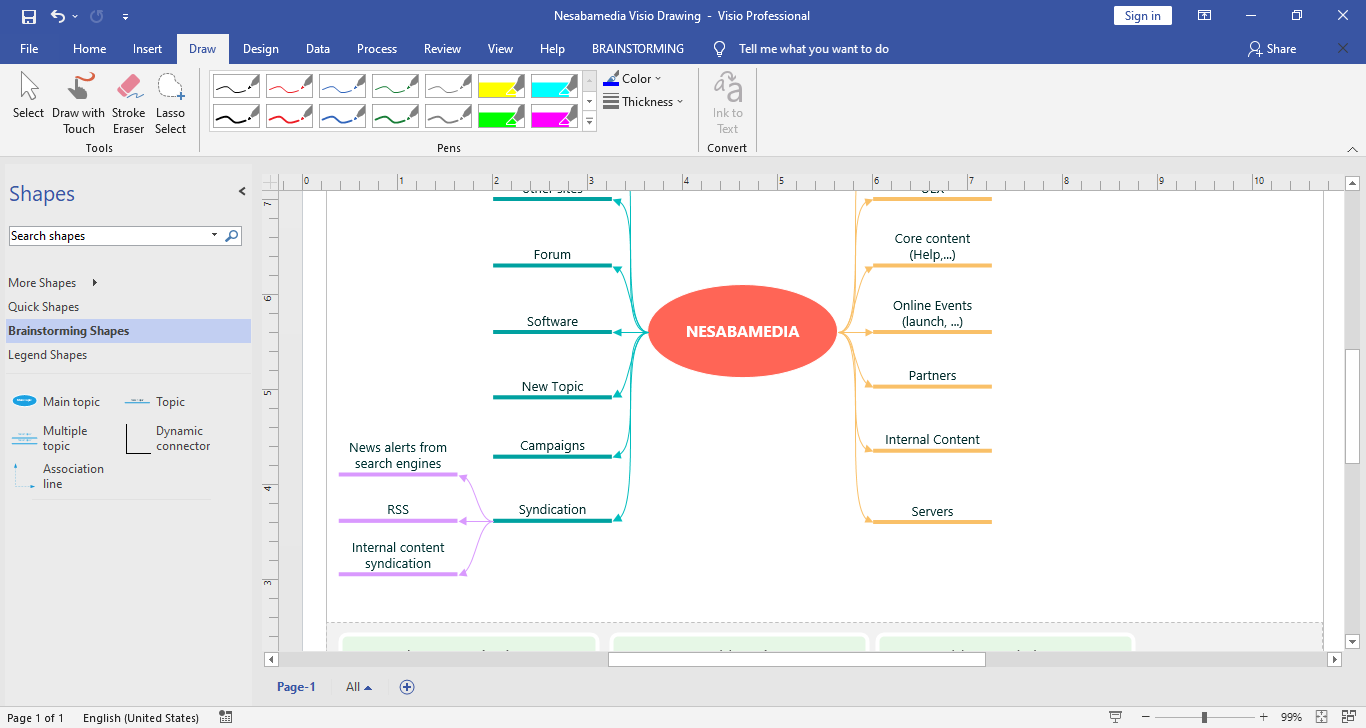1366x728 pixels.
Task: Switch to the Design ribbon tab
Action: pyautogui.click(x=260, y=49)
